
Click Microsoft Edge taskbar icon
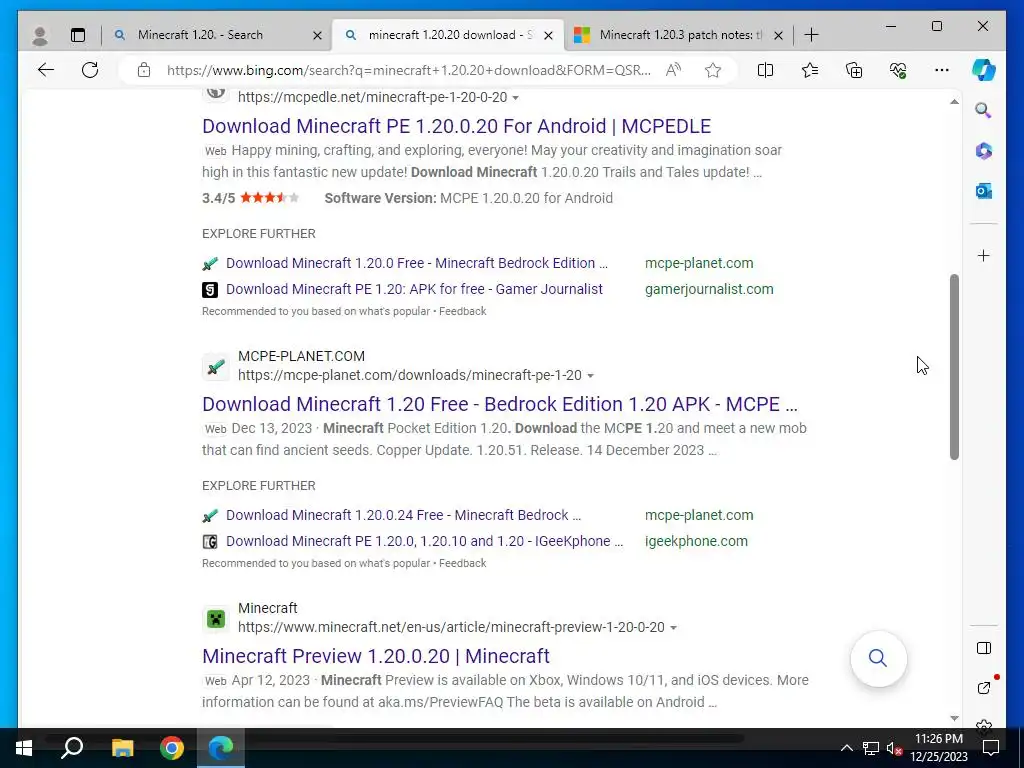pyautogui.click(x=221, y=748)
